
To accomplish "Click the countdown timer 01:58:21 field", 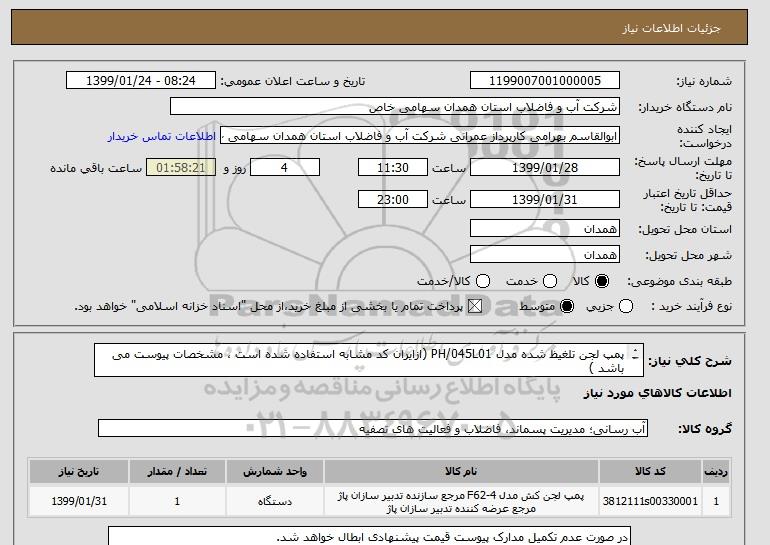I will (181, 167).
